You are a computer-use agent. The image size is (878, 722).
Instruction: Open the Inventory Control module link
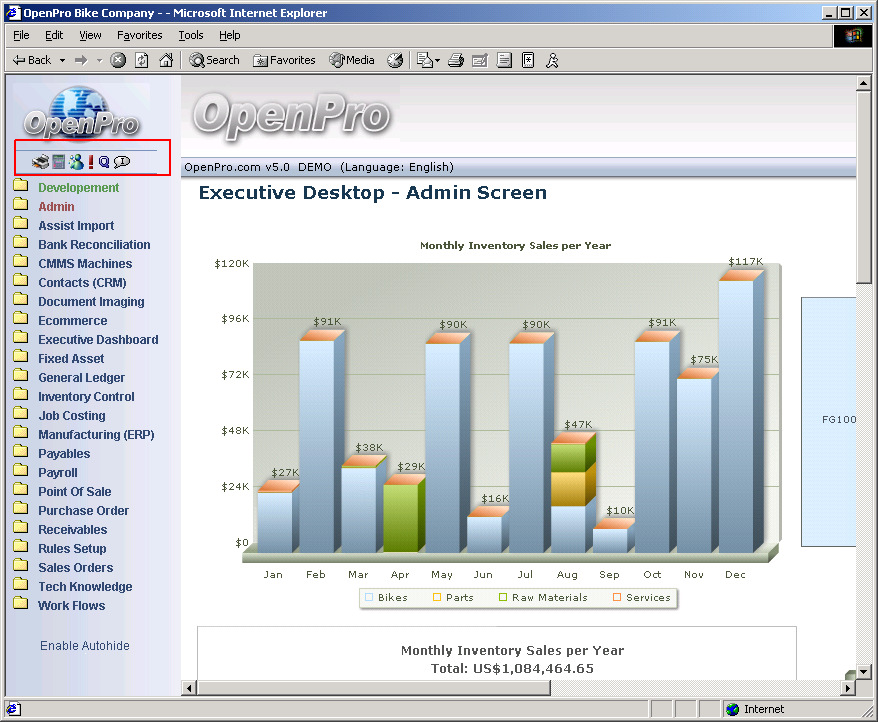86,397
